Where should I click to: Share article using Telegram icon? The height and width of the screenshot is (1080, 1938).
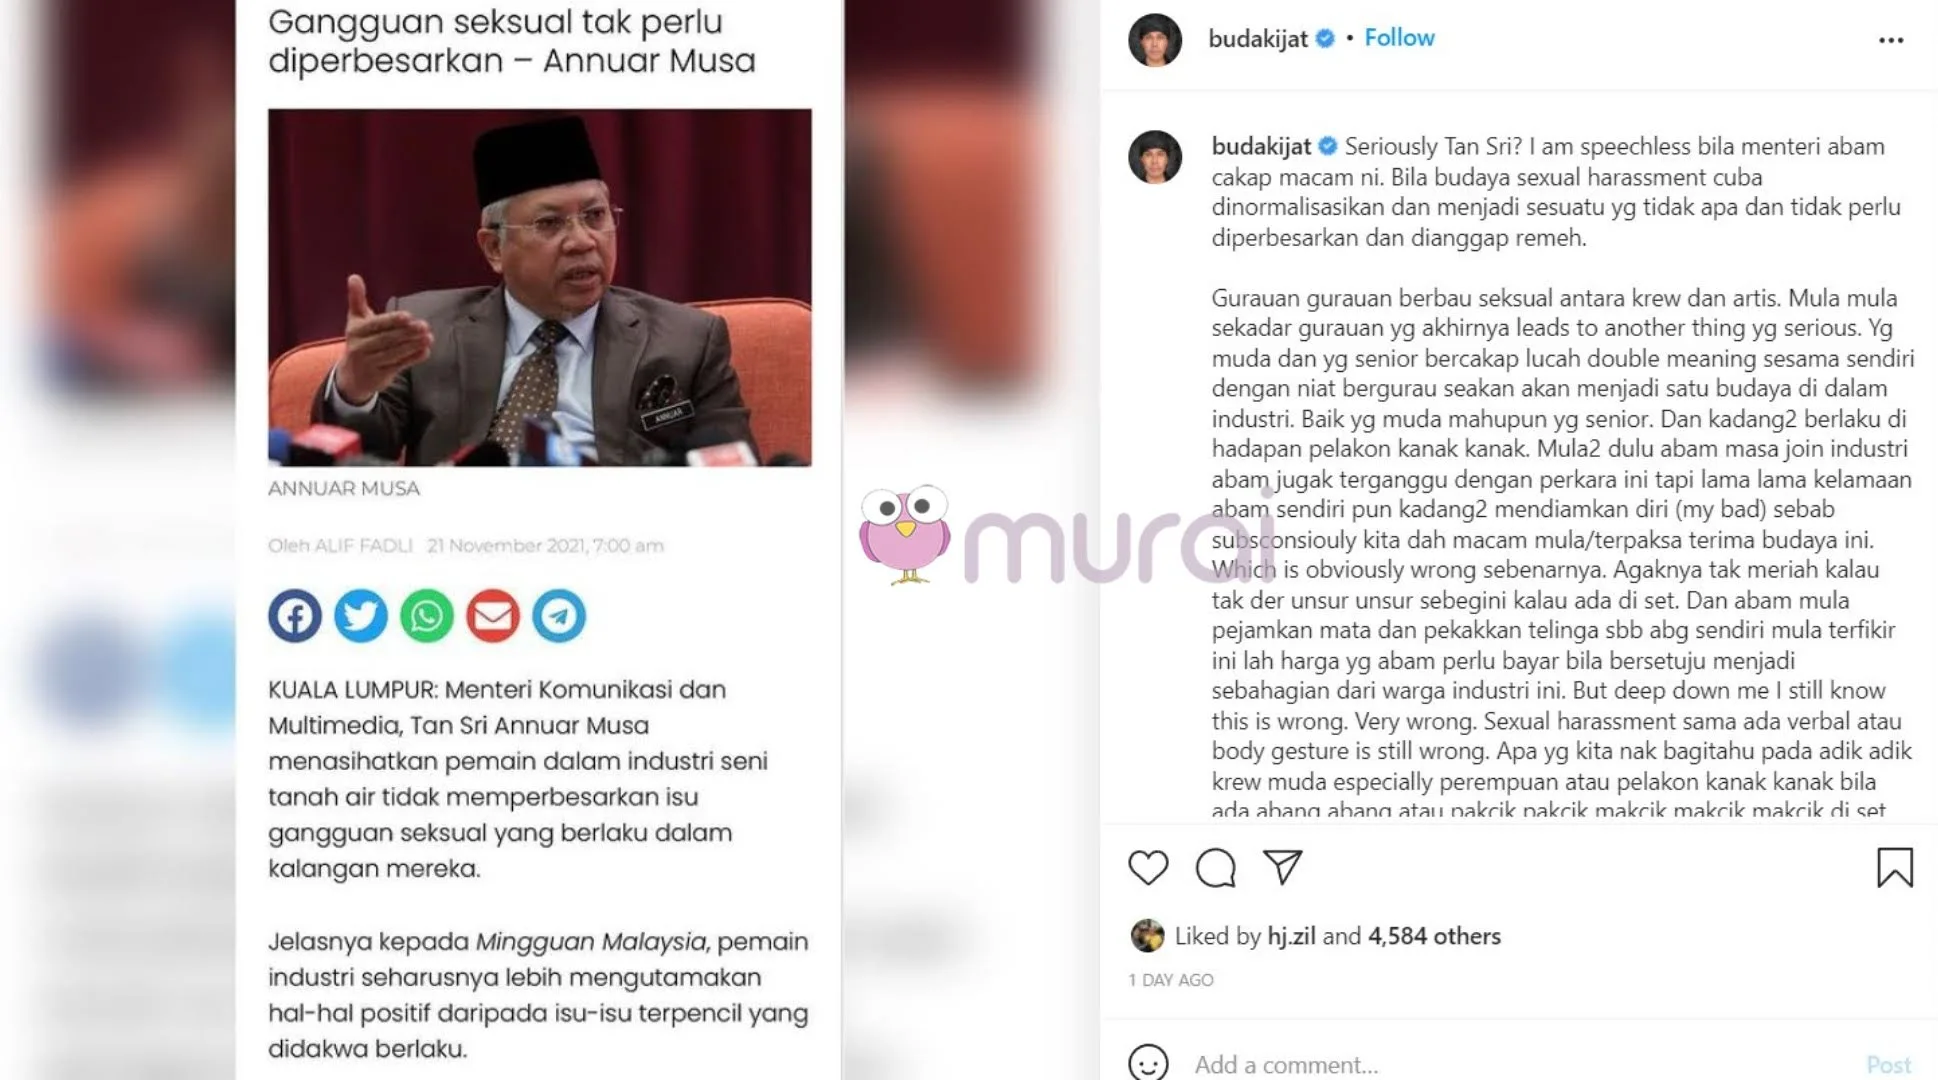pyautogui.click(x=558, y=616)
